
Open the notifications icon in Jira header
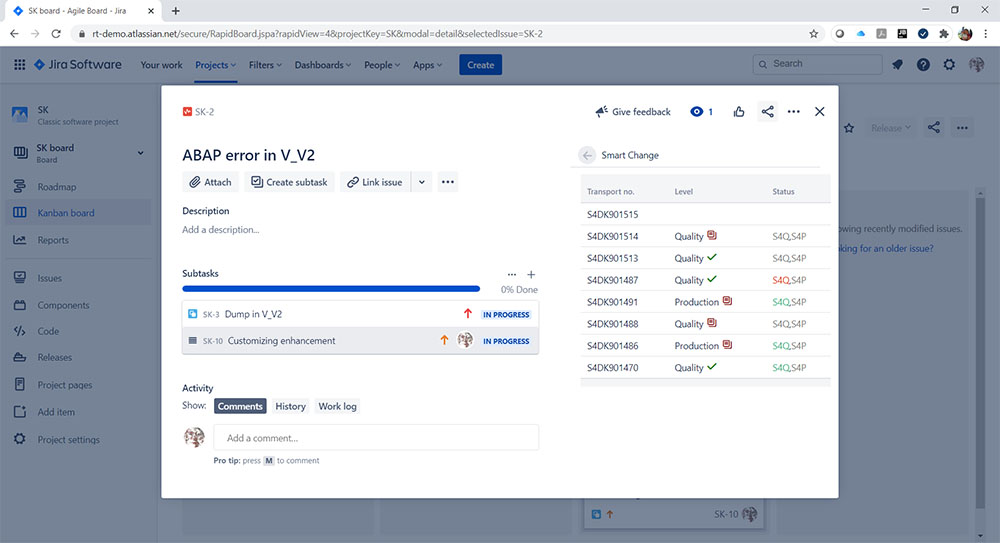[x=897, y=64]
